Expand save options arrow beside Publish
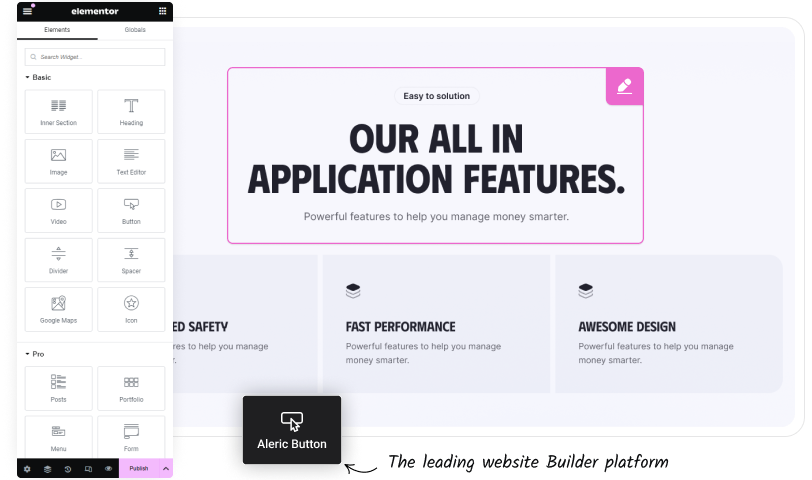Image resolution: width=812 pixels, height=480 pixels. 165,468
